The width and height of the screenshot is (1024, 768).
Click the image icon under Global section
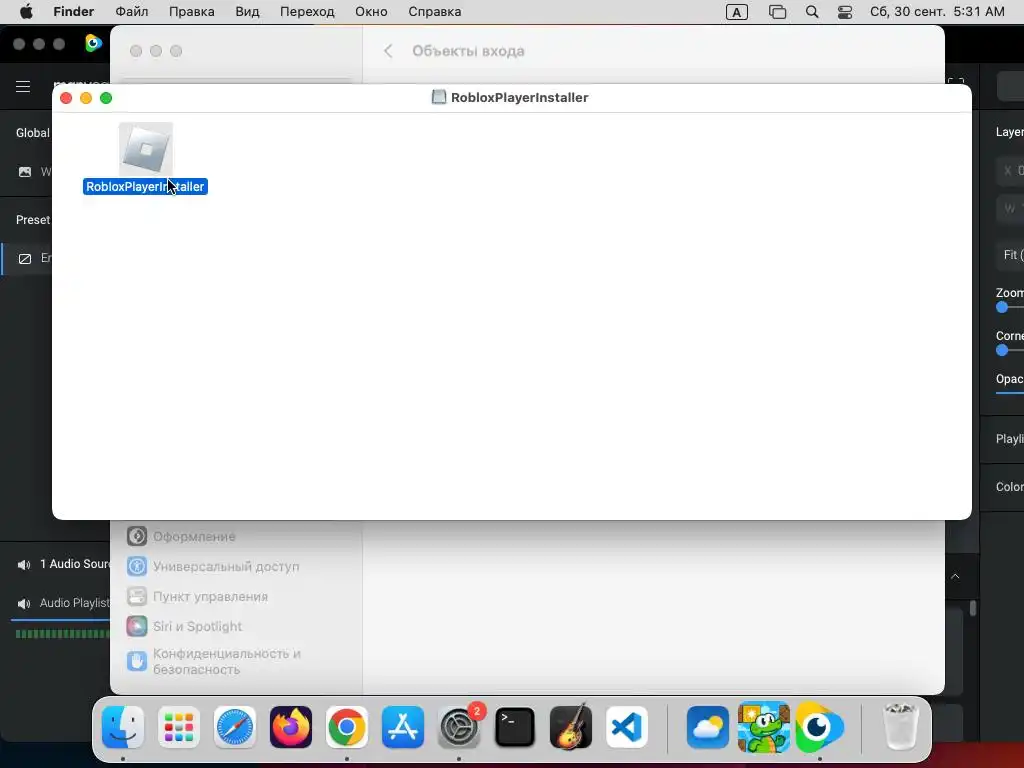click(x=25, y=172)
